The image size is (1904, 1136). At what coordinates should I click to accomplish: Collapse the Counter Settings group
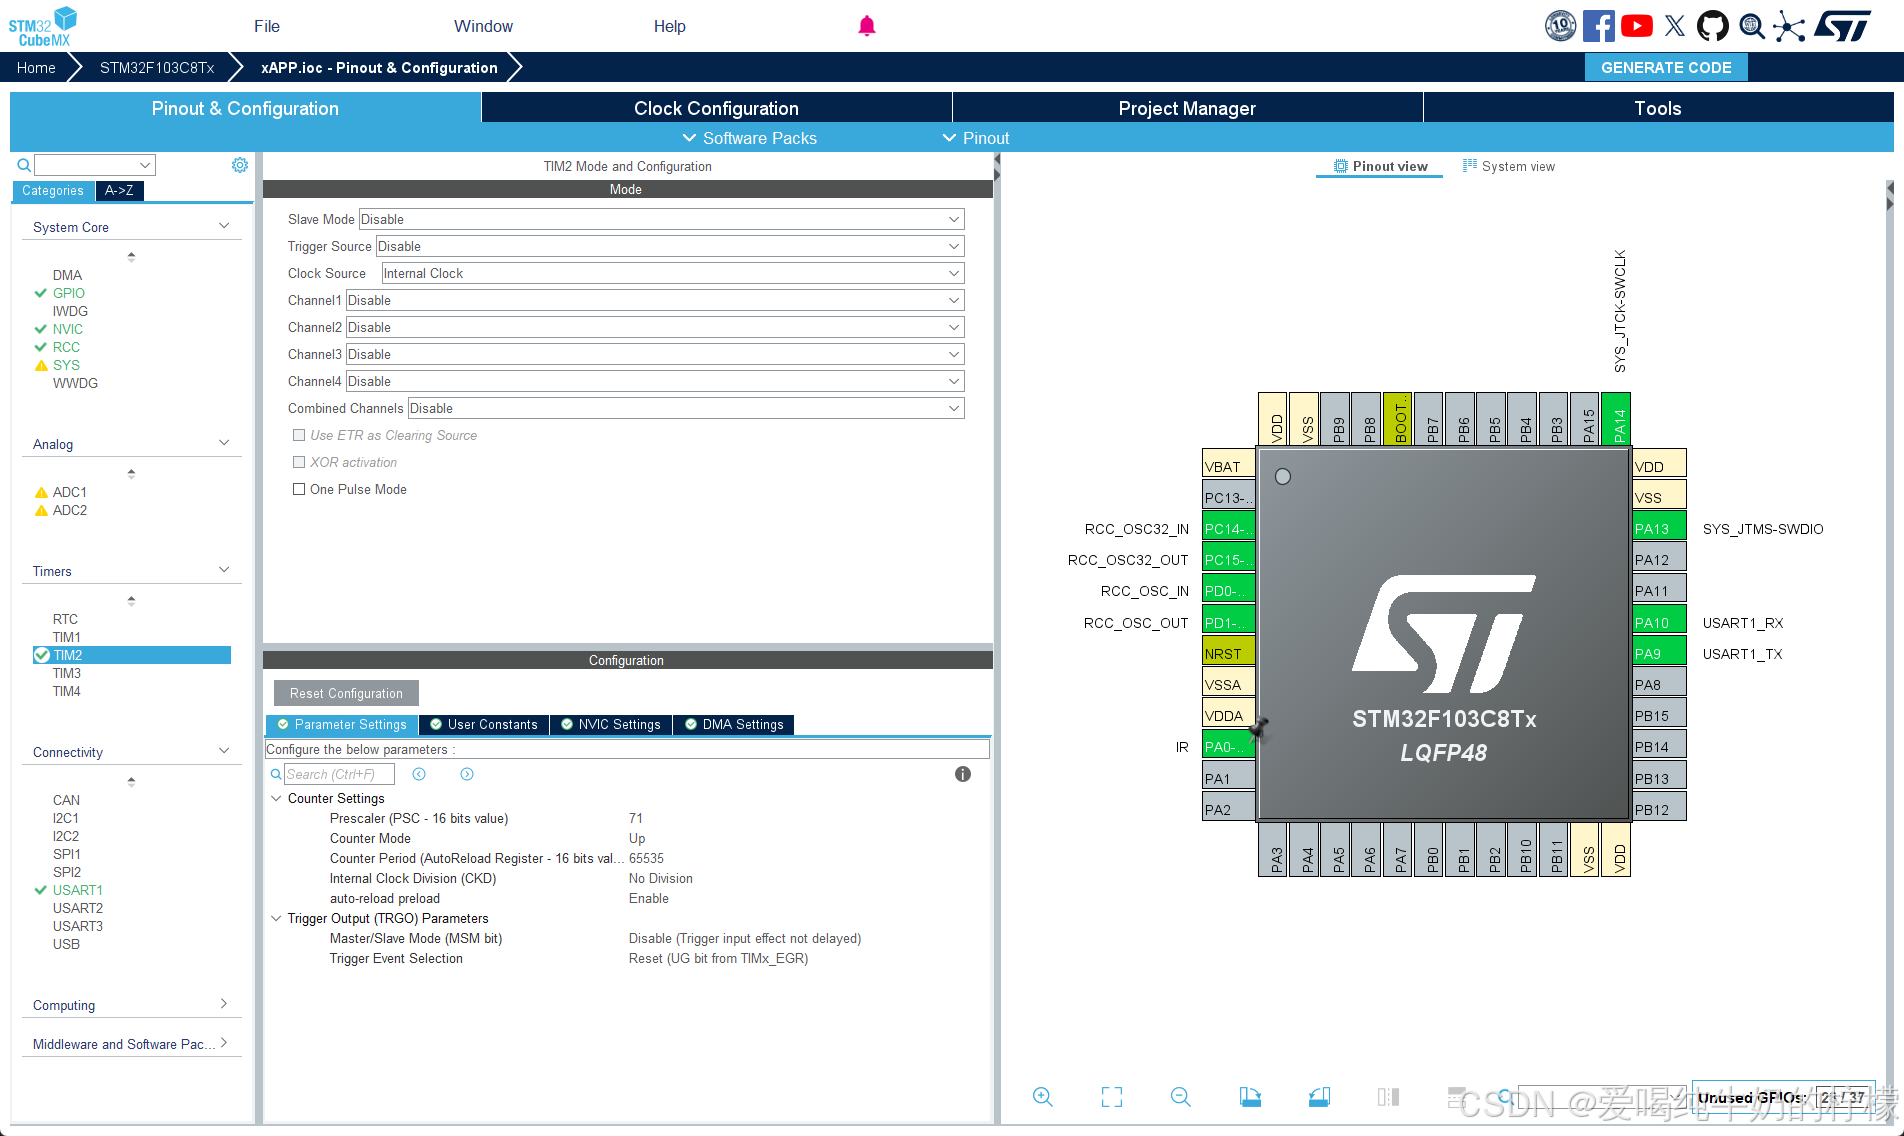click(x=276, y=798)
